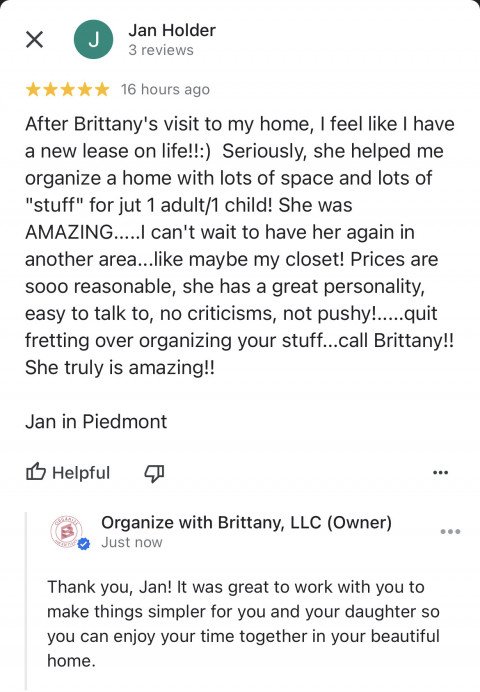Click the fifth yellow rating star
The width and height of the screenshot is (480, 692).
click(102, 89)
